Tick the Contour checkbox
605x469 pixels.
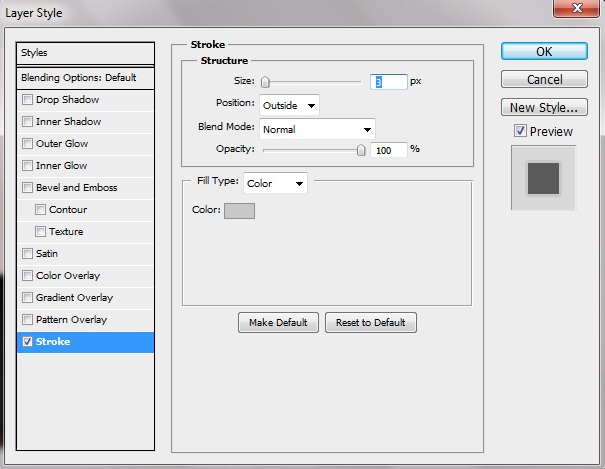pos(40,209)
